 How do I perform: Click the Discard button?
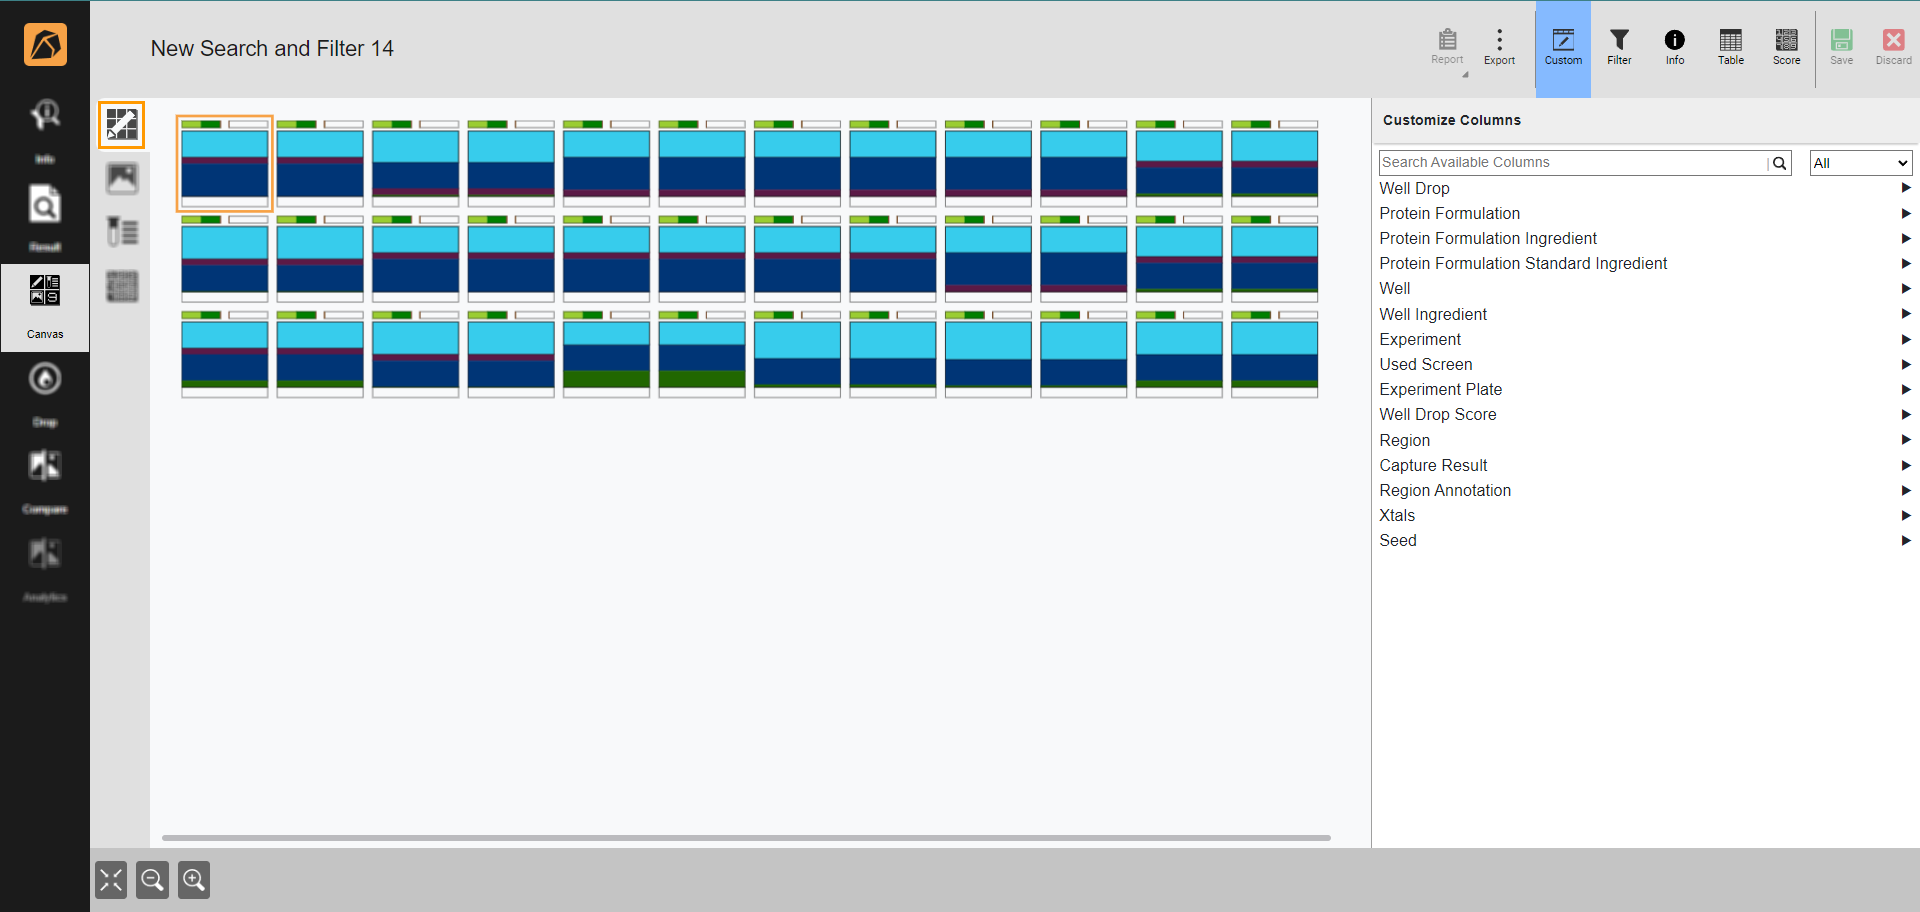(1892, 45)
